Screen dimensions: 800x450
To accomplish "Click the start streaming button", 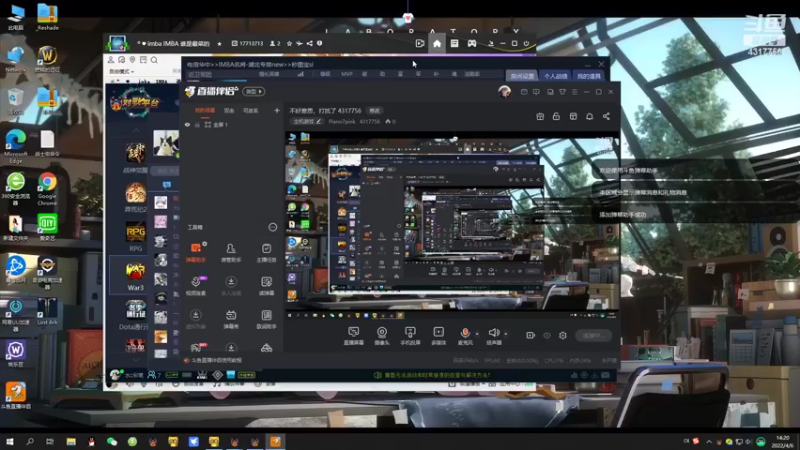I will pyautogui.click(x=593, y=335).
